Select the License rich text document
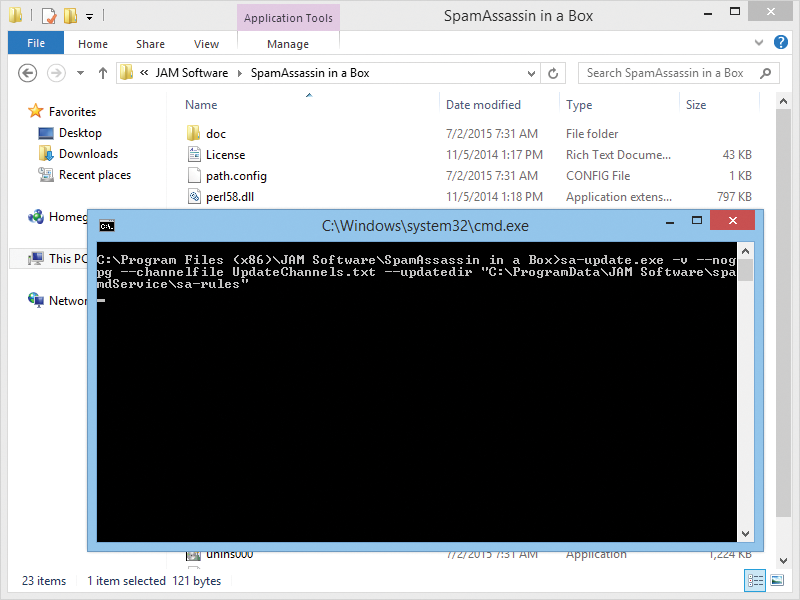The image size is (800, 600). [221, 154]
